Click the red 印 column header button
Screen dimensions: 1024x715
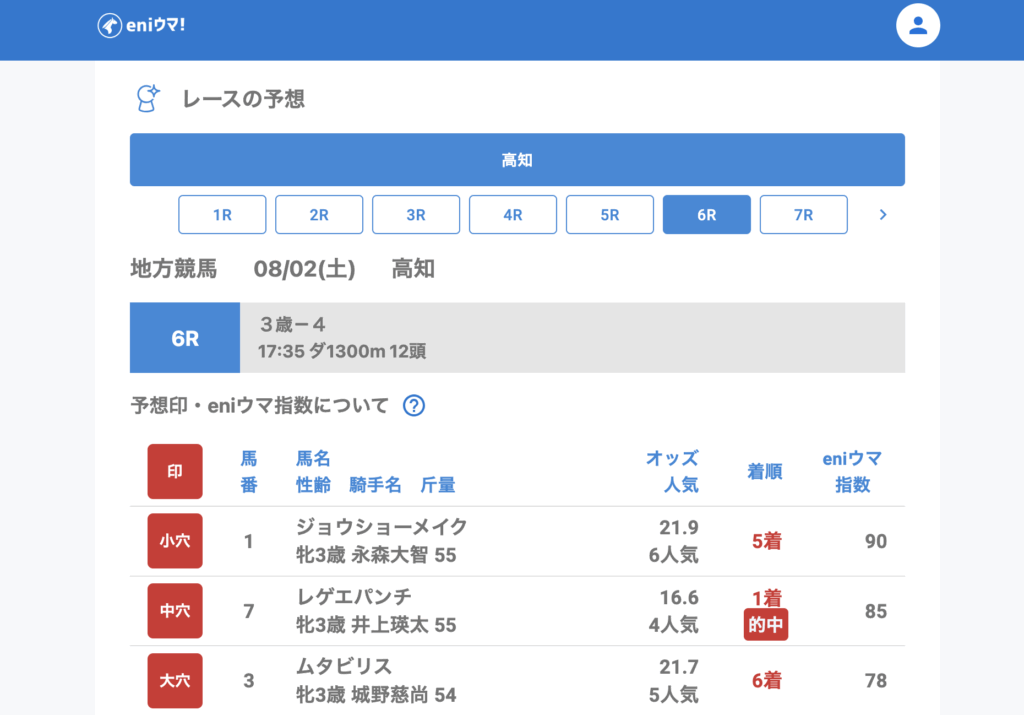point(175,471)
